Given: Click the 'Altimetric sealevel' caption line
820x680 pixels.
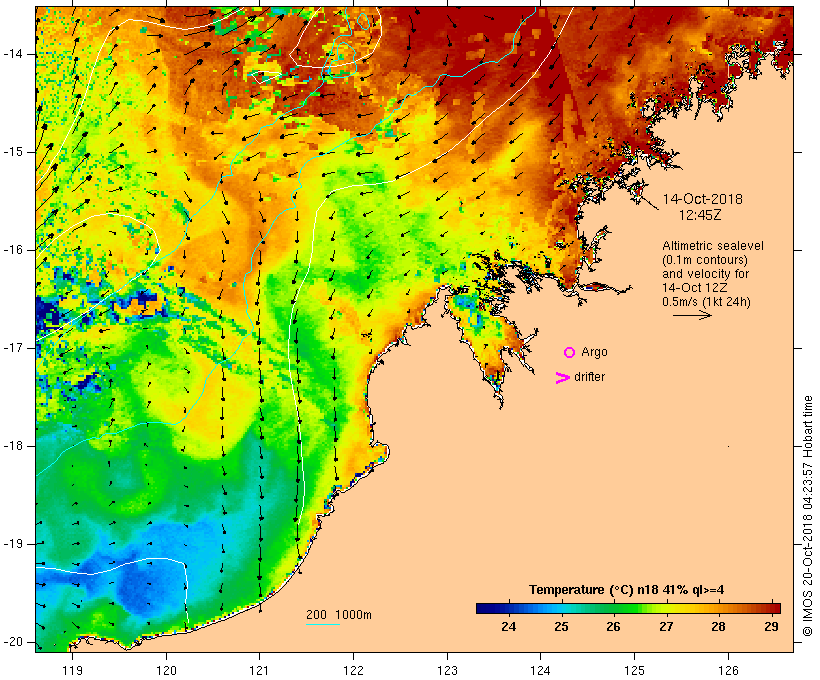Looking at the screenshot, I should click(x=713, y=246).
